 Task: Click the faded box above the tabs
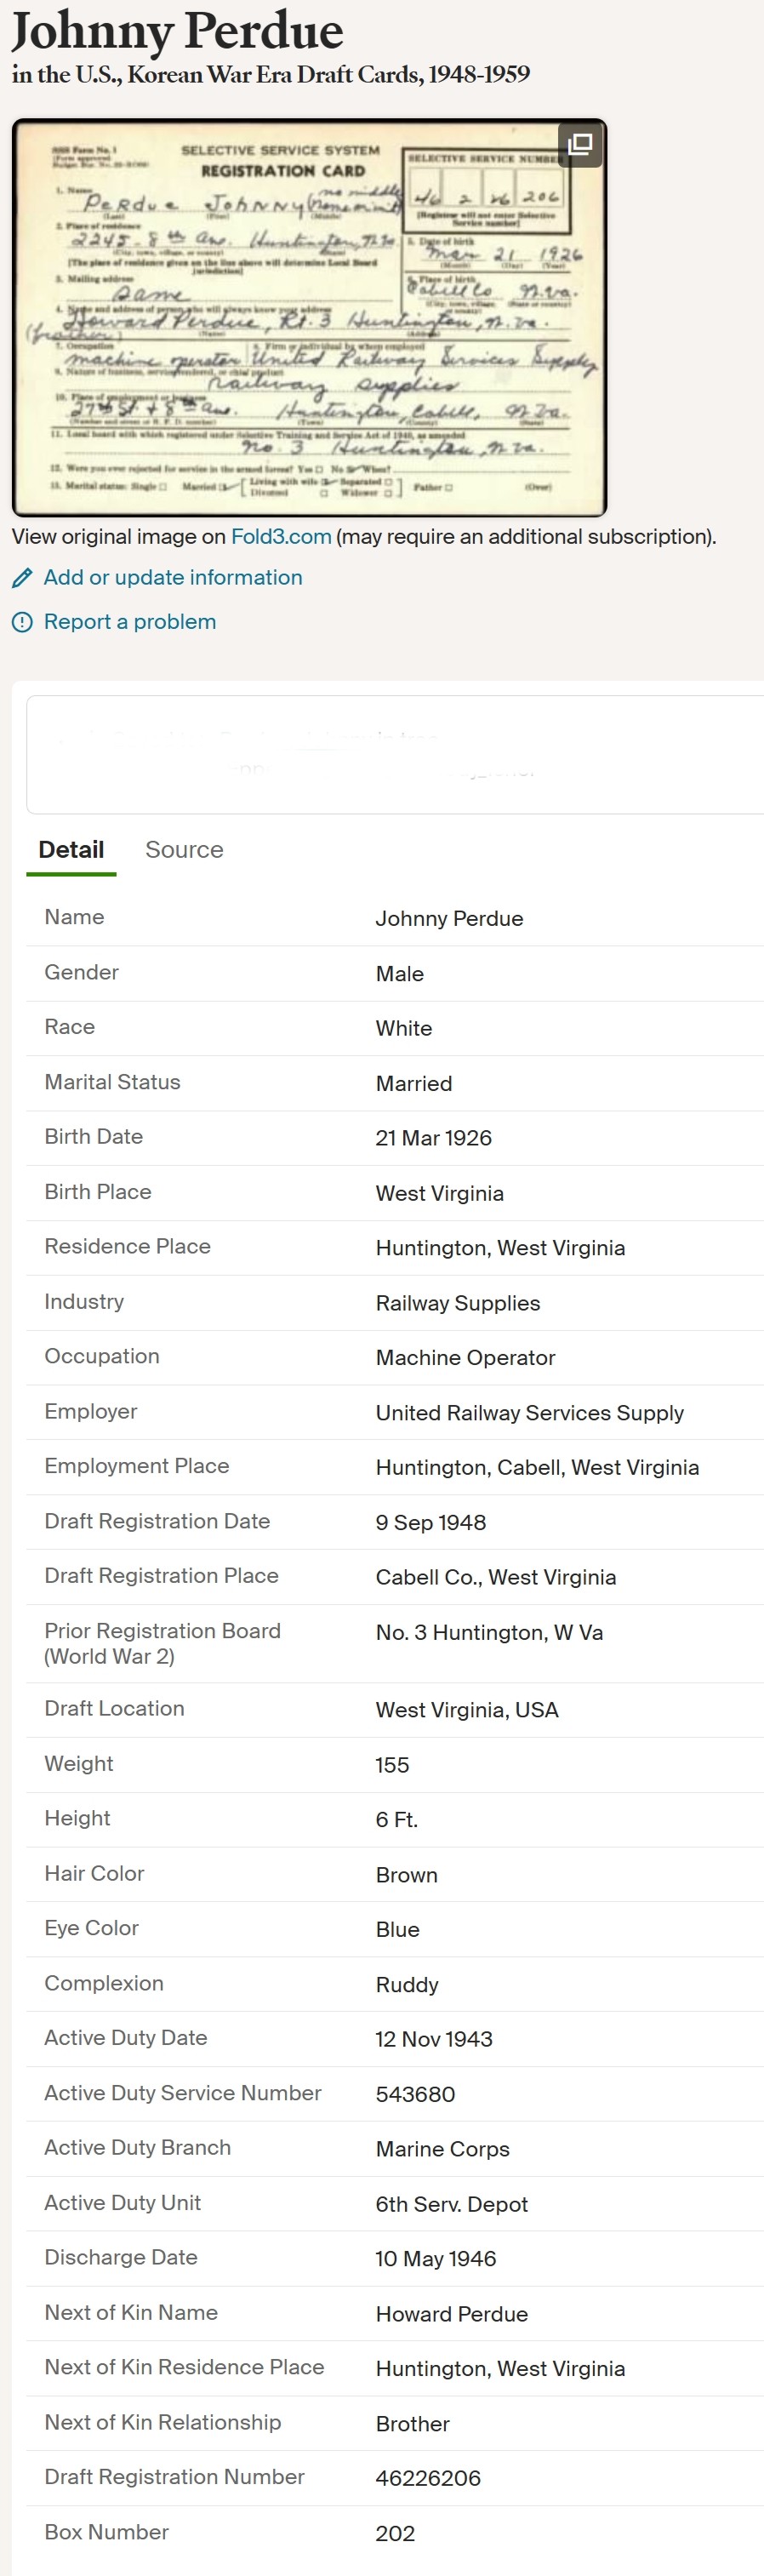point(395,754)
